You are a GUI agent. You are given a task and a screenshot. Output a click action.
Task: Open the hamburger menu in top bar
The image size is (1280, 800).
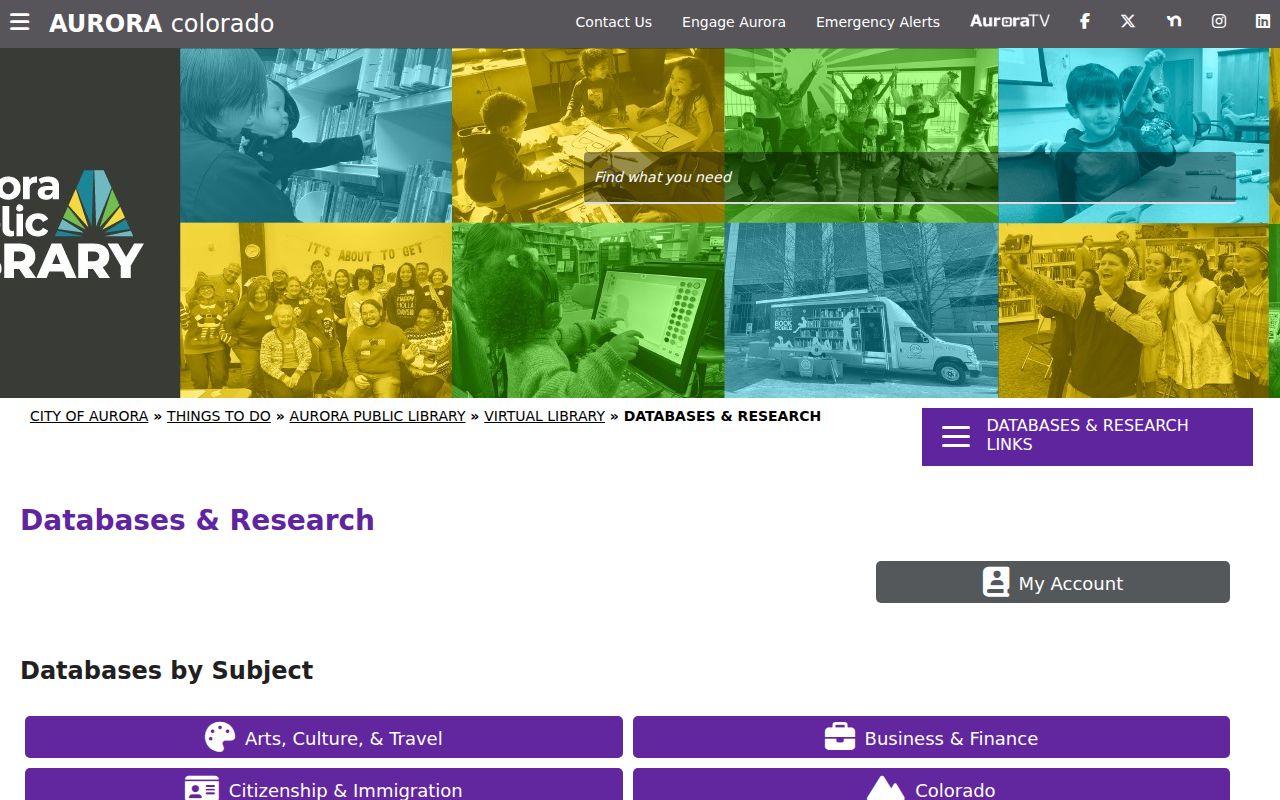point(20,22)
